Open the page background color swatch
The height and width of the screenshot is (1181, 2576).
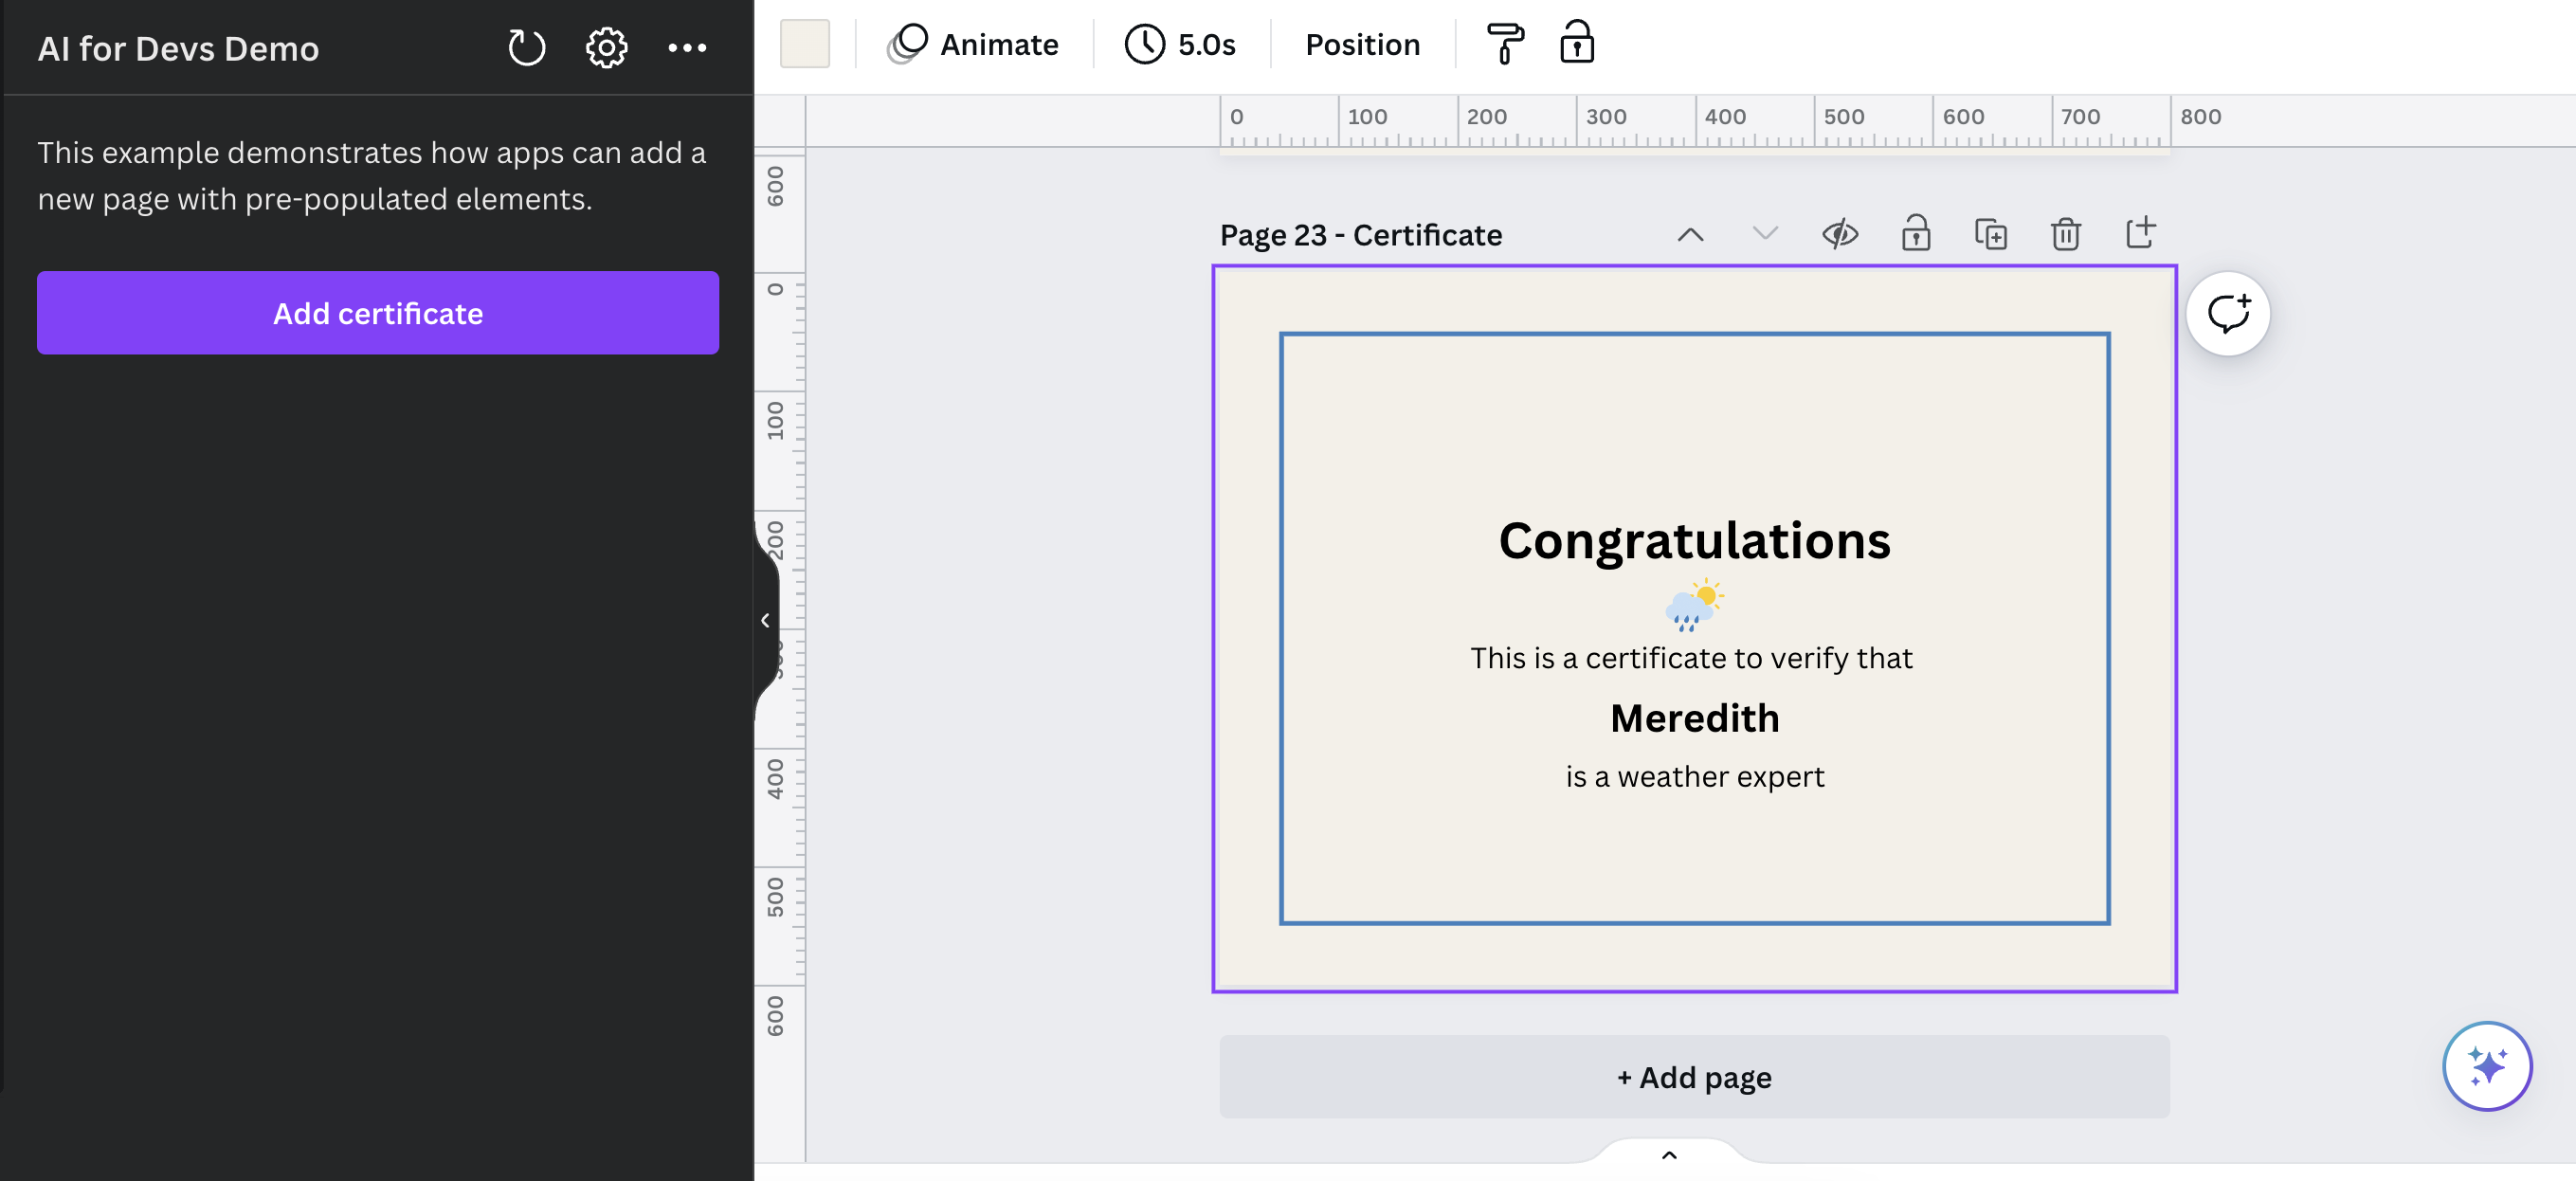(x=804, y=44)
